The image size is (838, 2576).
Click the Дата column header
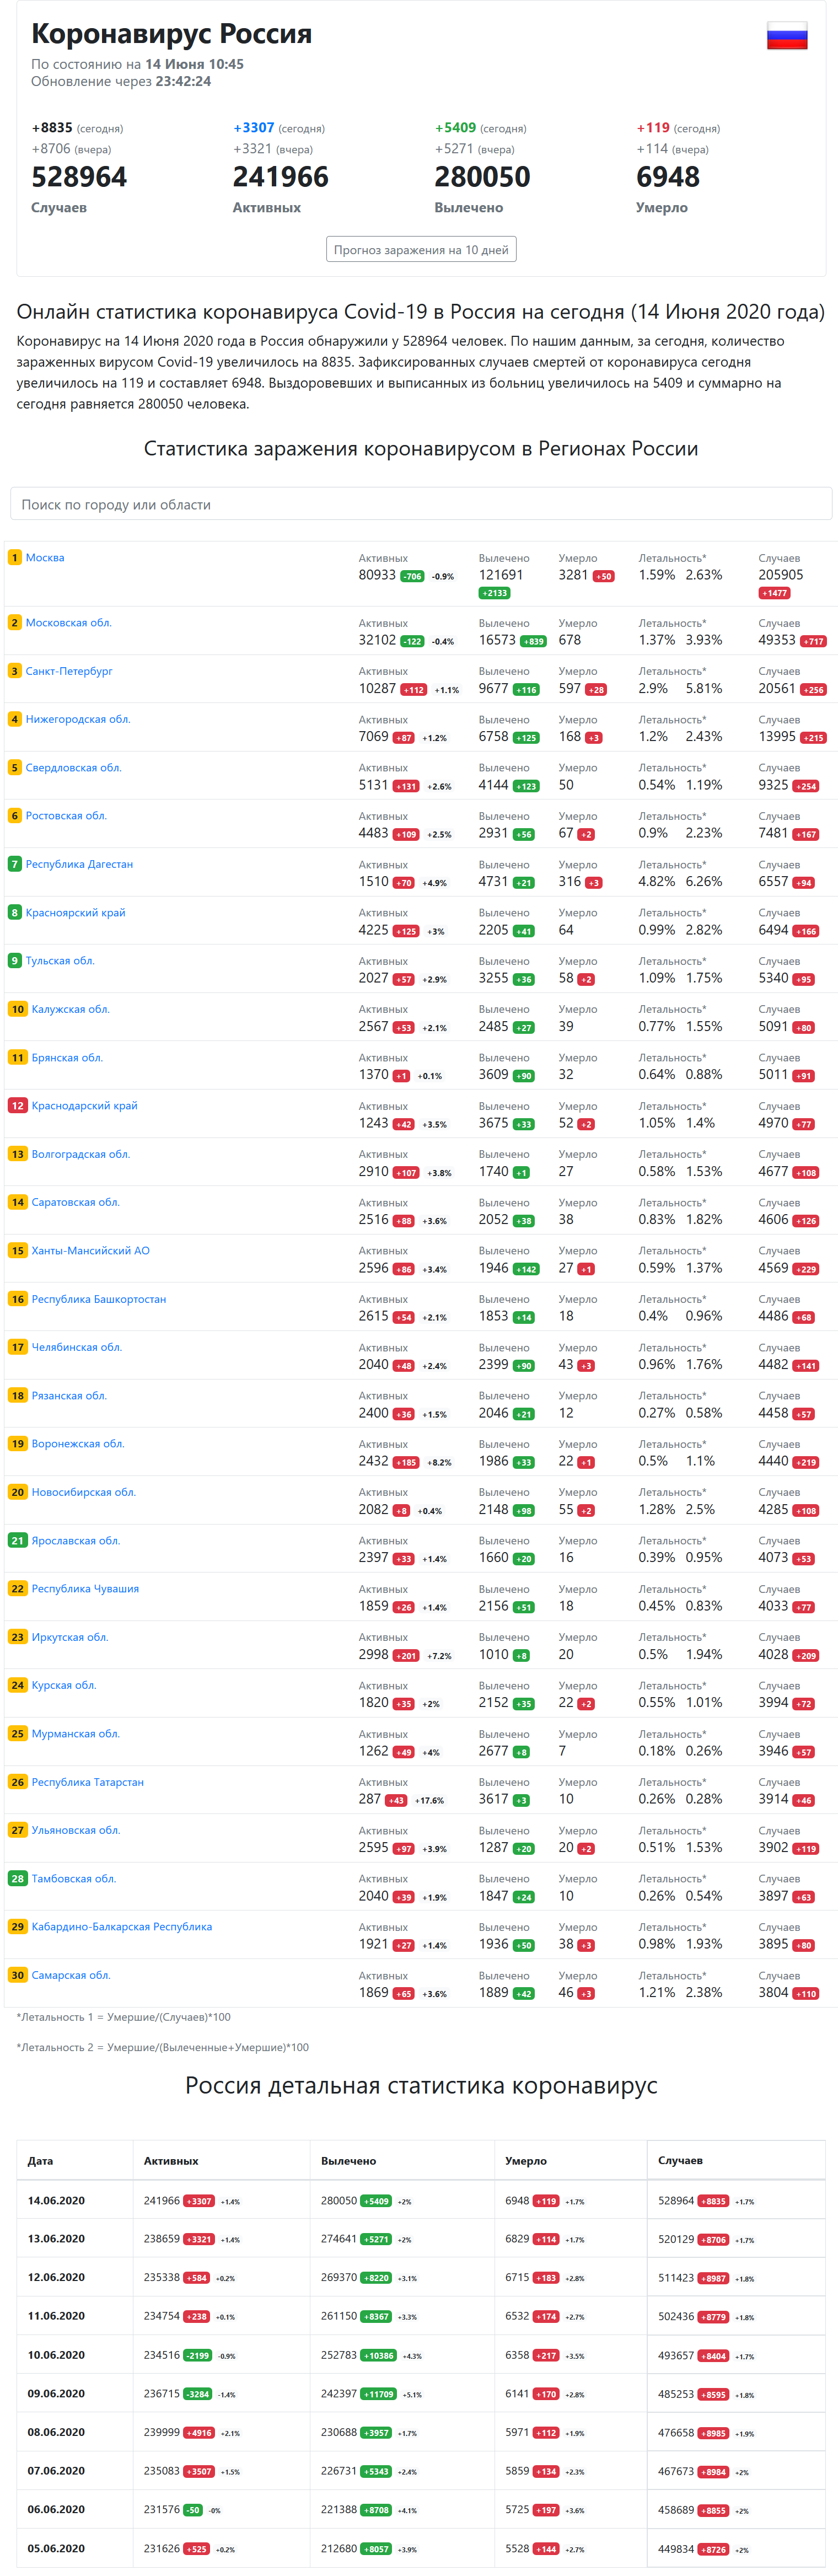(40, 2161)
